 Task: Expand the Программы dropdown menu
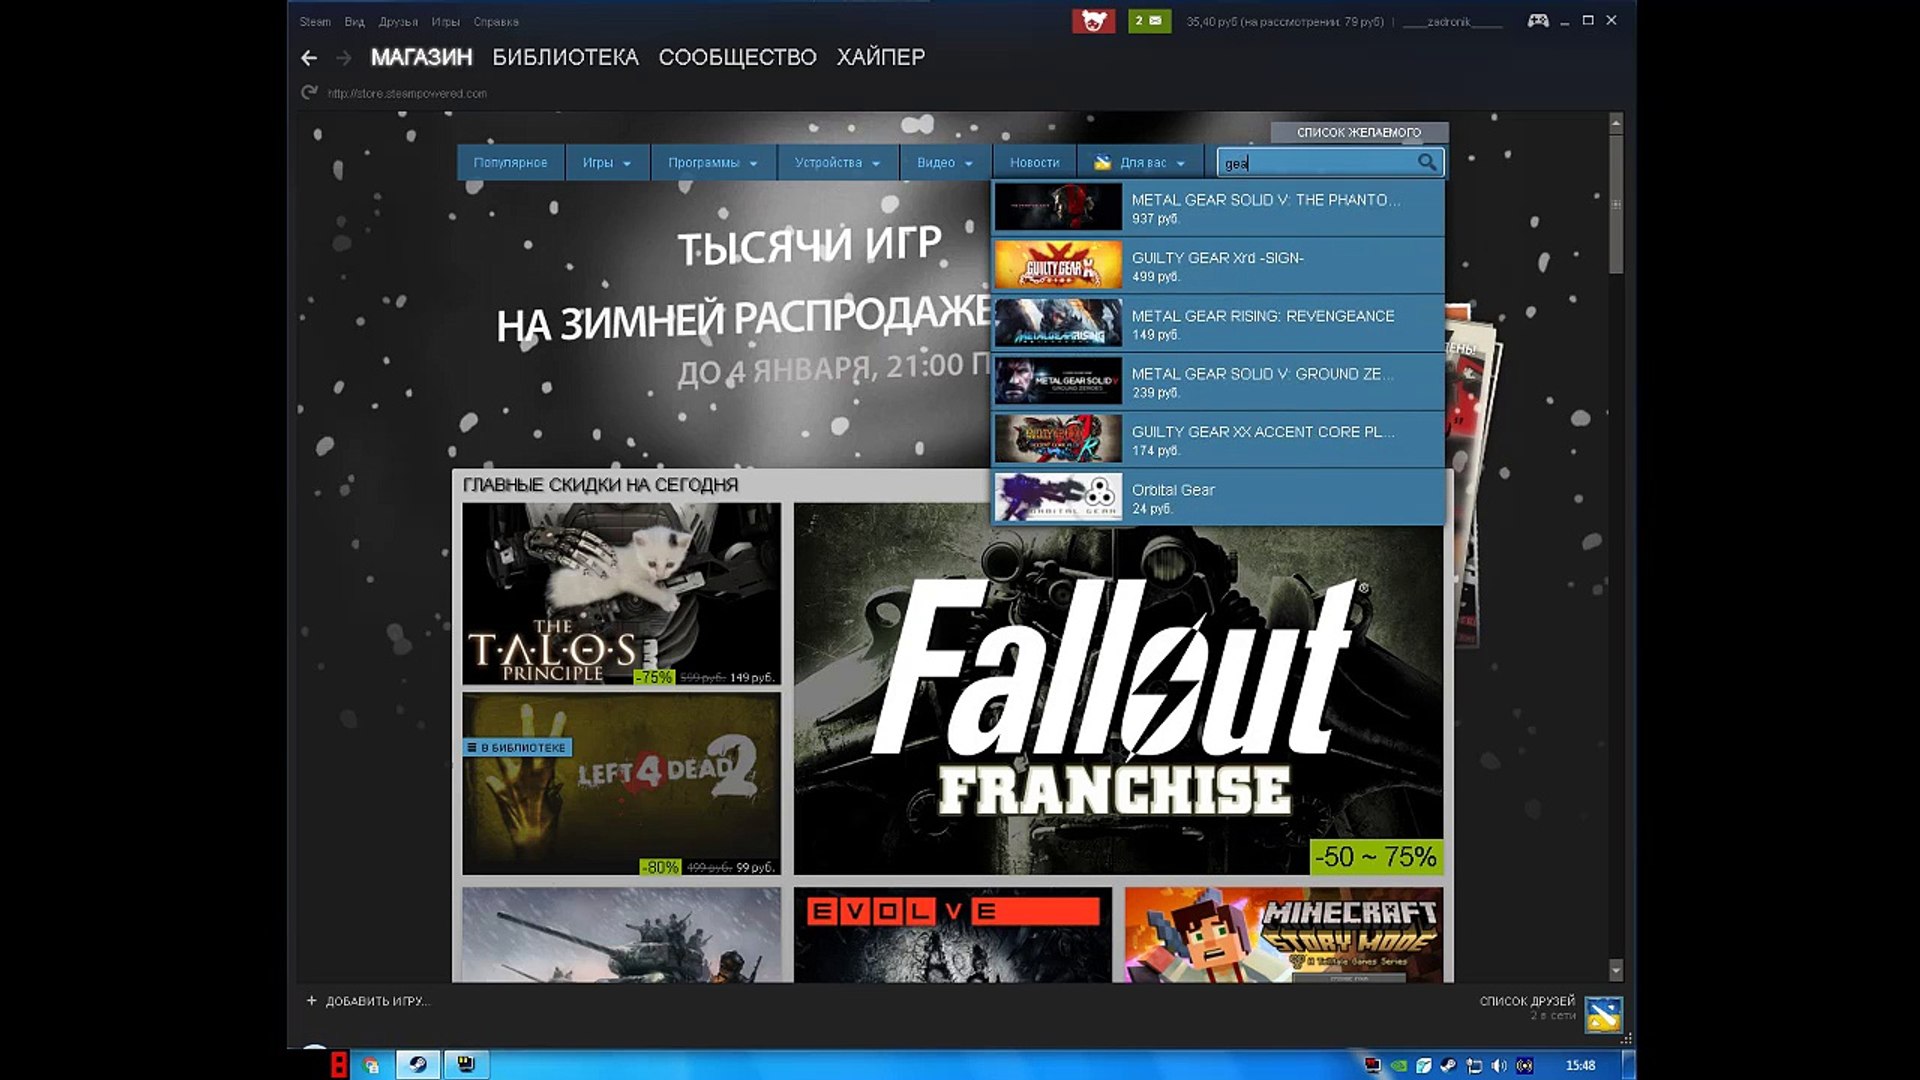coord(712,162)
